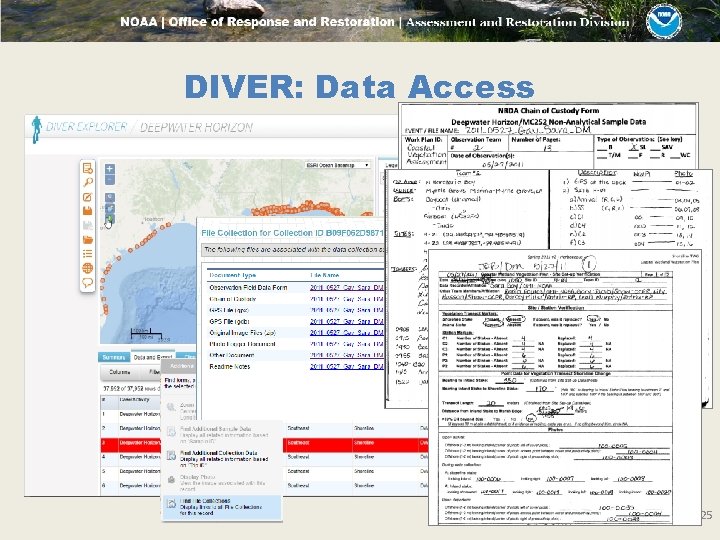Click the Find File Collections icon
The width and height of the screenshot is (720, 540).
171,504
